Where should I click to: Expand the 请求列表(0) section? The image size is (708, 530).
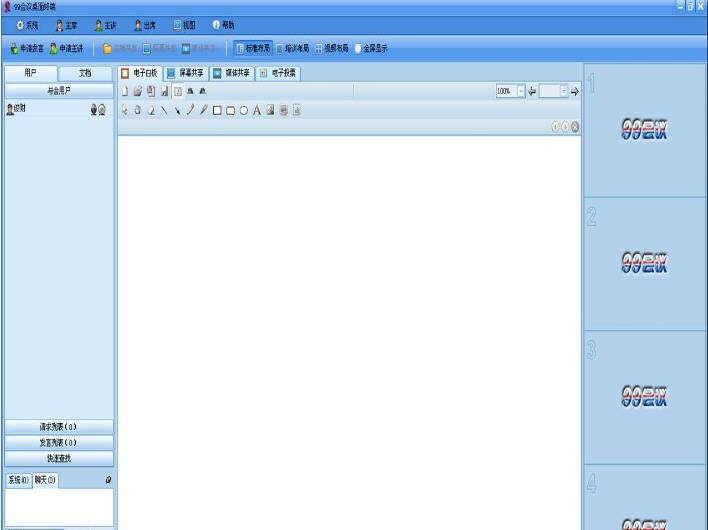click(59, 427)
